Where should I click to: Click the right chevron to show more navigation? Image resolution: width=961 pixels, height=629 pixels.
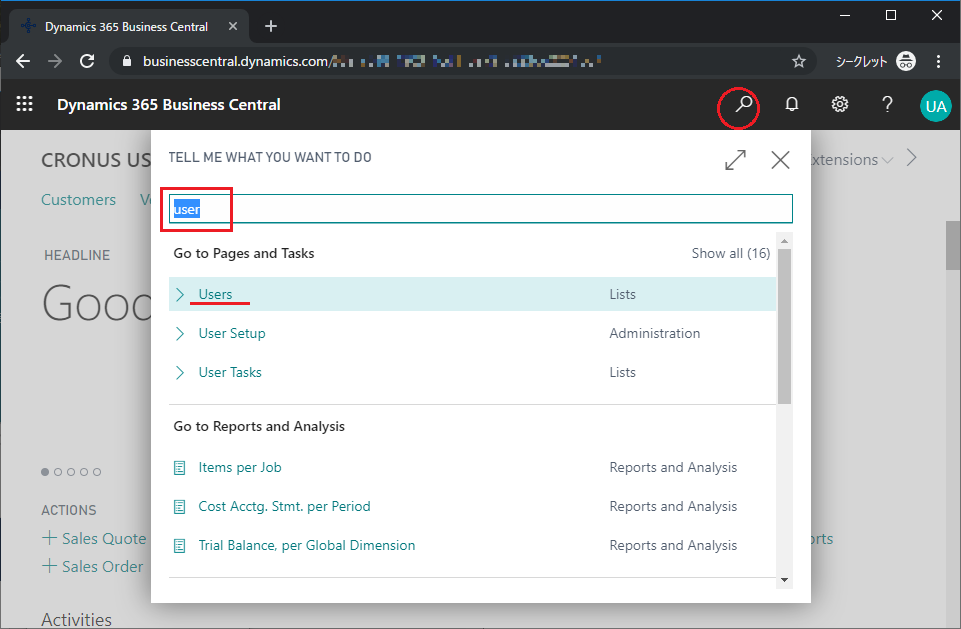point(912,158)
